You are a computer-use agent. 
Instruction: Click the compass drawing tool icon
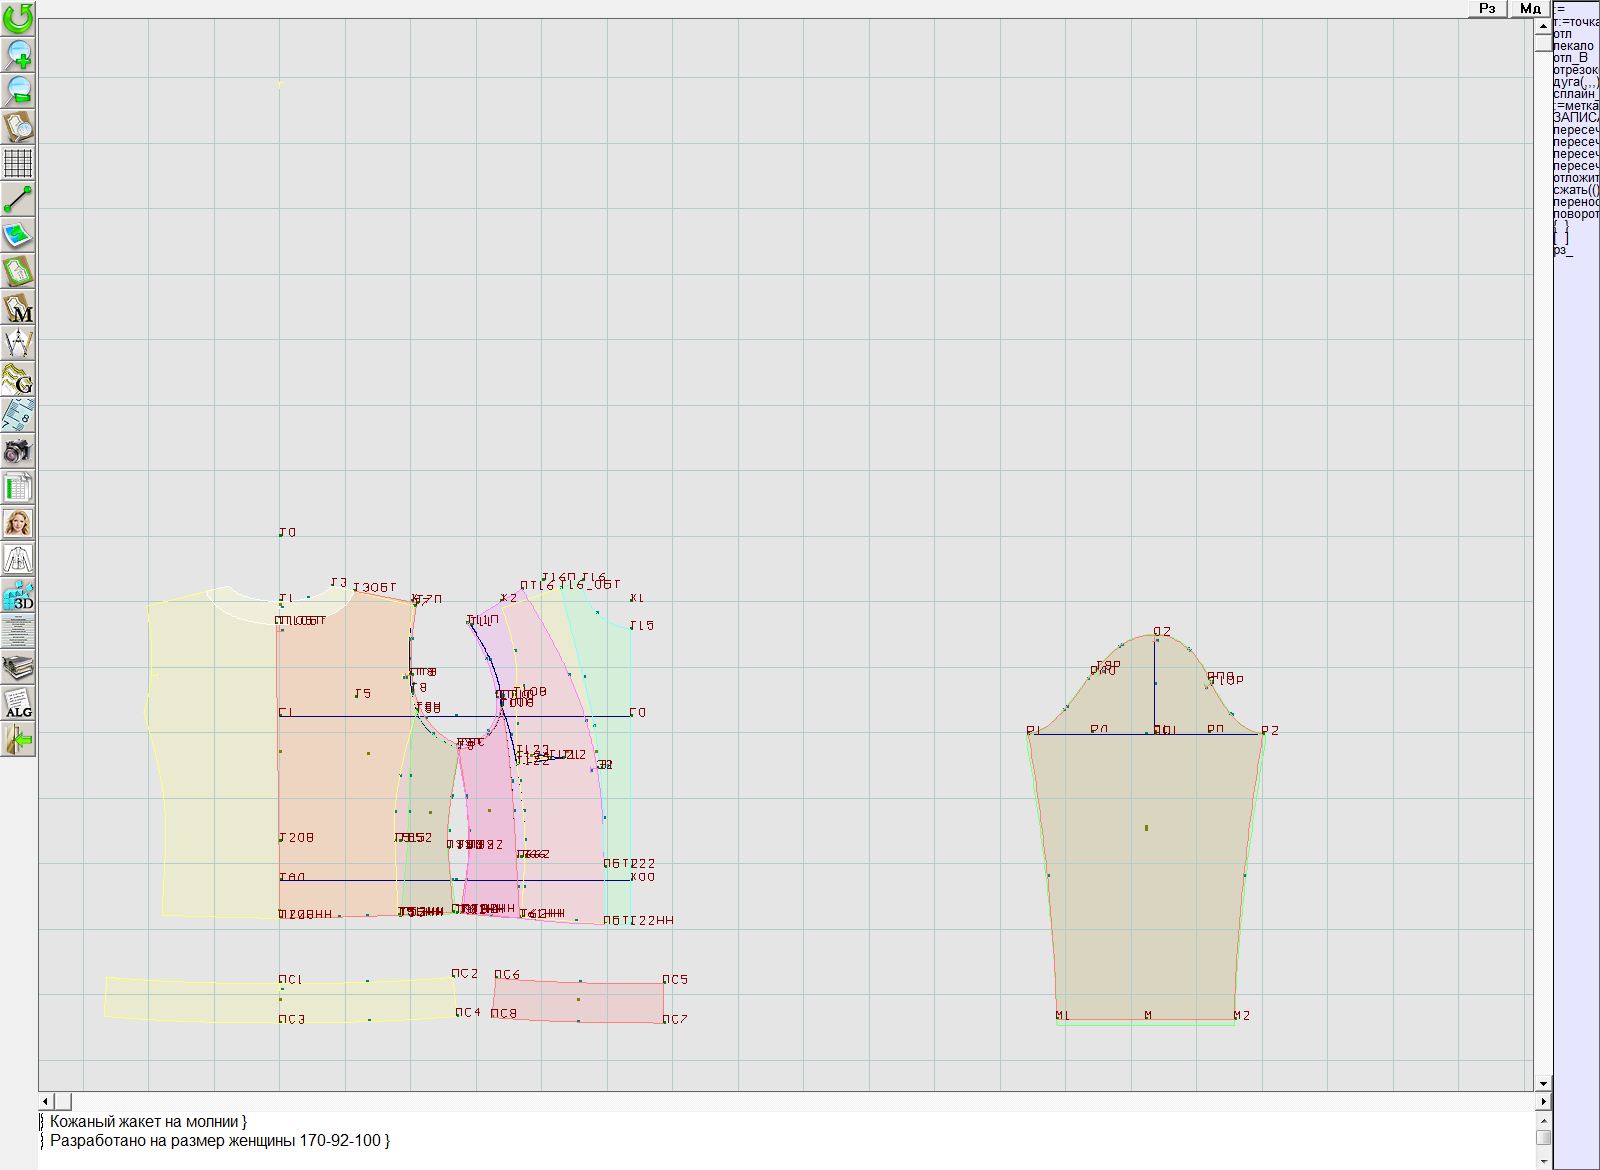(18, 343)
